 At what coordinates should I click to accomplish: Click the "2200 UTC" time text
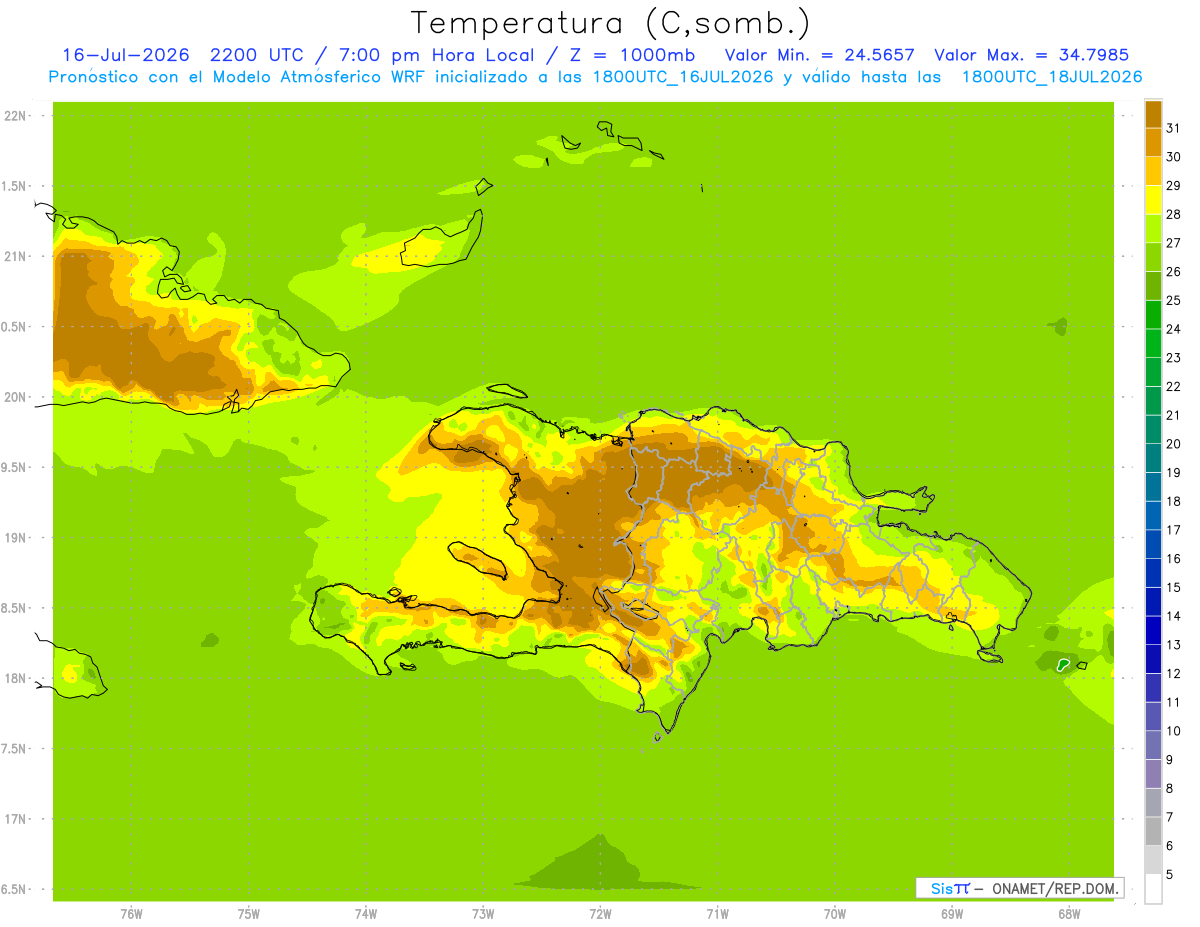tap(257, 55)
